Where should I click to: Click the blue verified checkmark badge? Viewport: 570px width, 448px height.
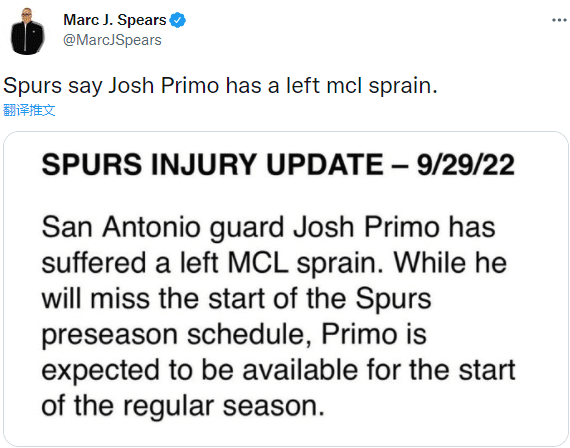coord(177,20)
